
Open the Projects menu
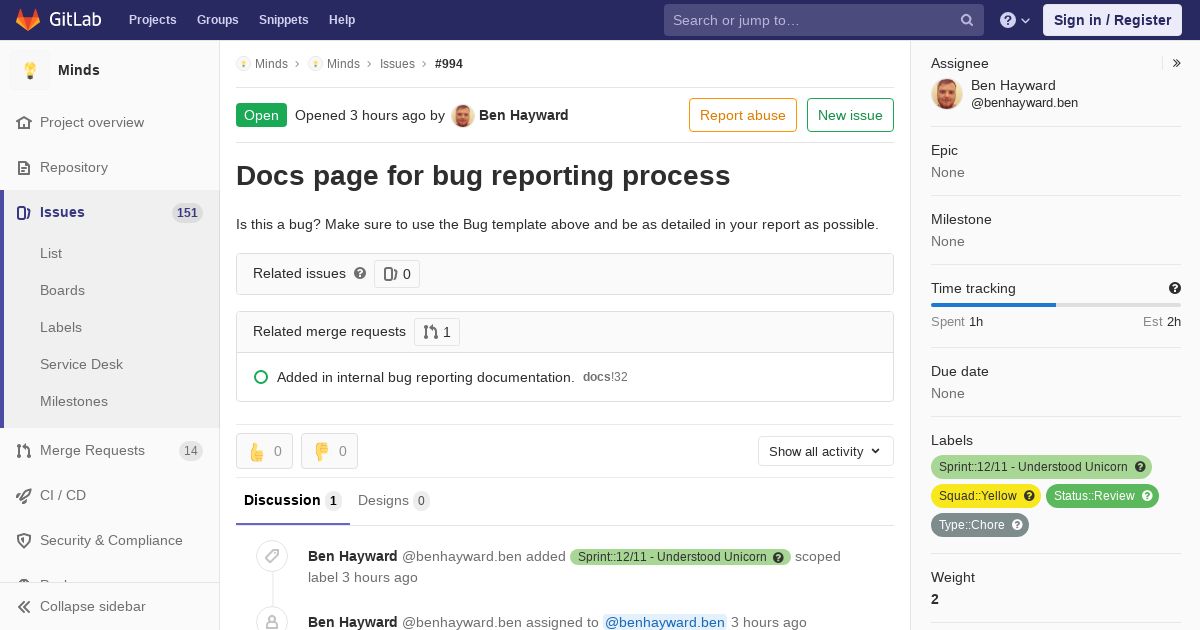pos(152,20)
